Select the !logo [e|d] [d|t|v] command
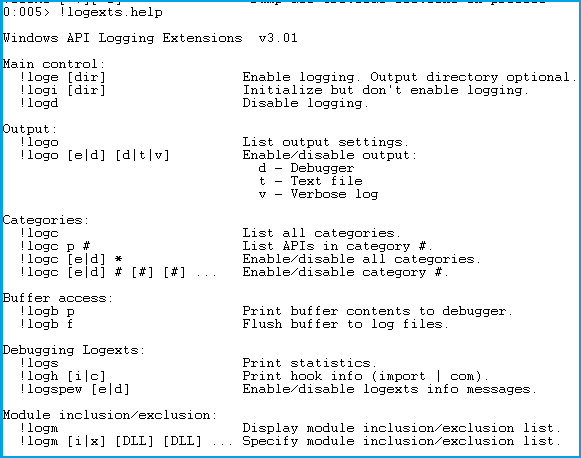This screenshot has width=581, height=458. (x=94, y=155)
